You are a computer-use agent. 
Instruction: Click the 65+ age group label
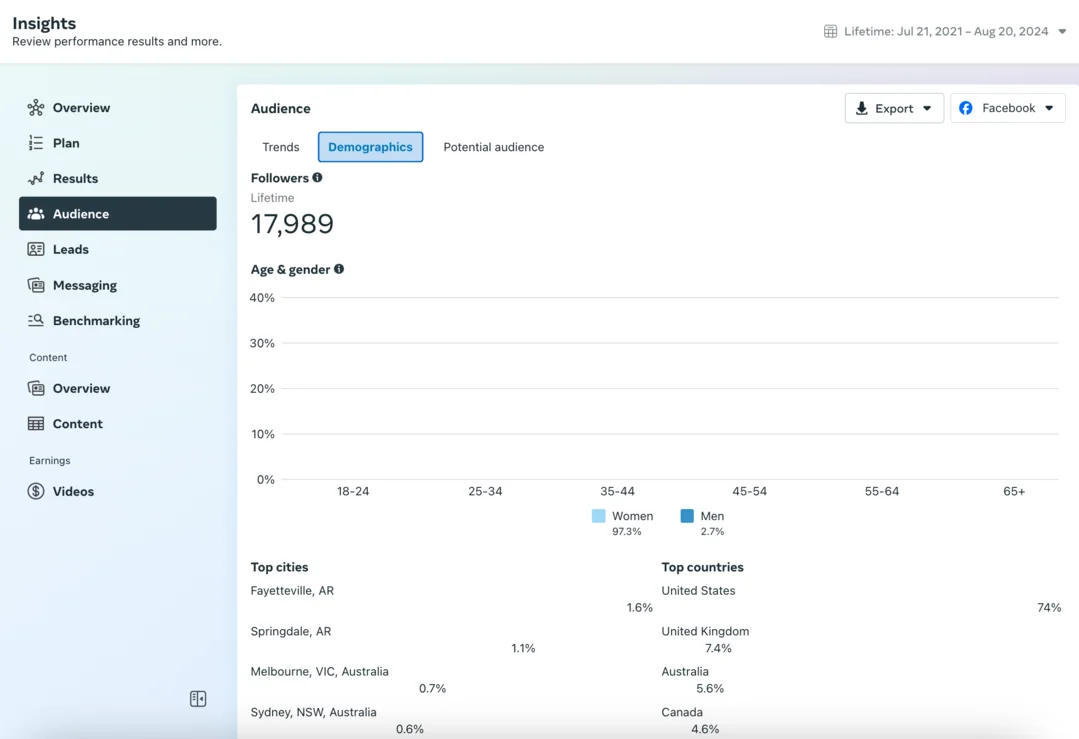point(1014,491)
